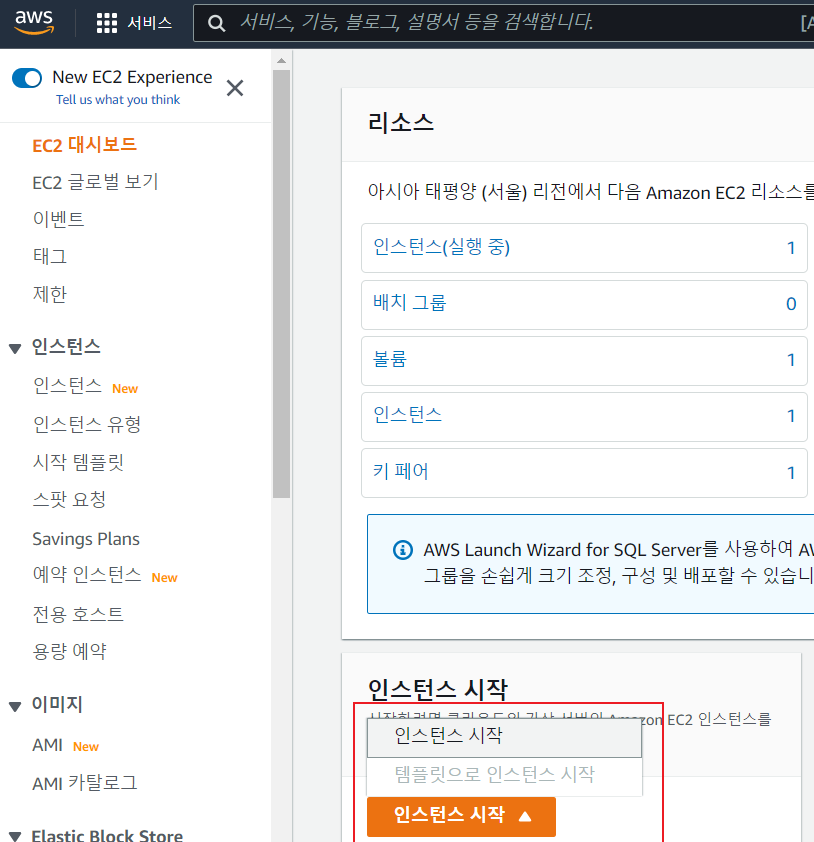Select 템플릿으로 인스턴스 시작 menu option
This screenshot has height=842, width=814.
pyautogui.click(x=504, y=775)
